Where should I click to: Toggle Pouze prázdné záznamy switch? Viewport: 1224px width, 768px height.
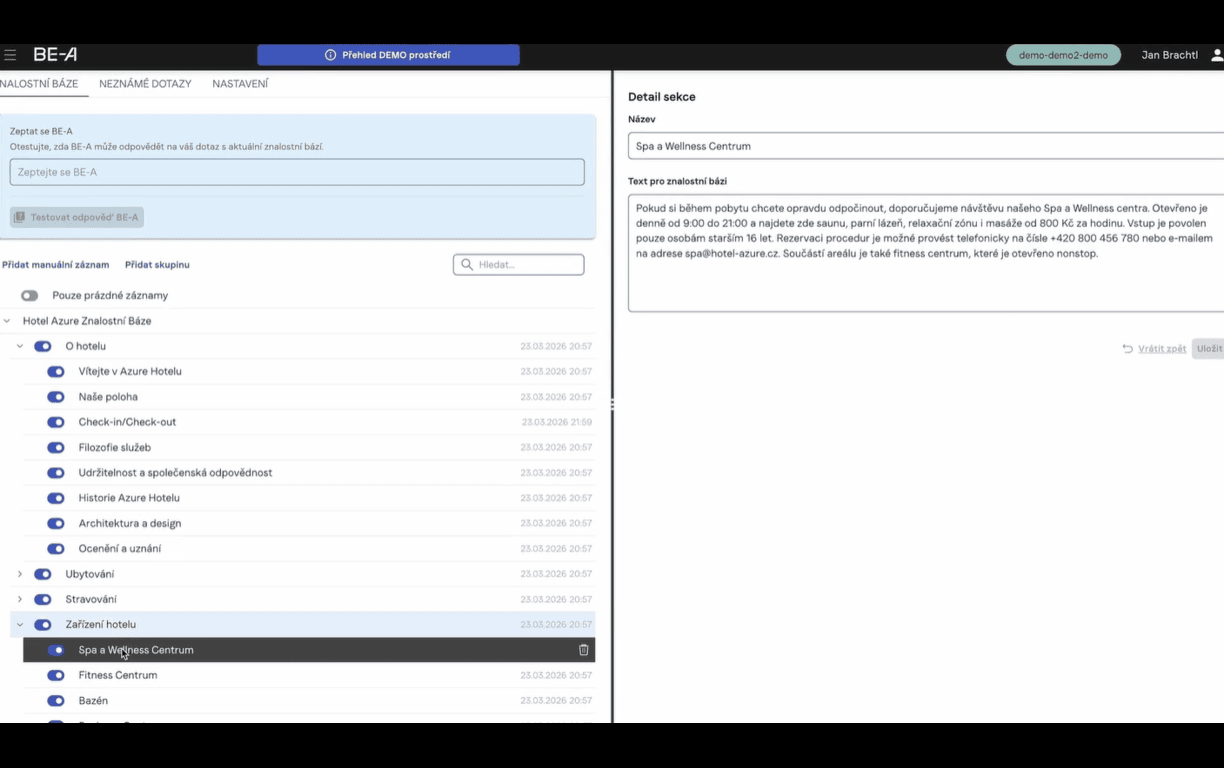(30, 296)
